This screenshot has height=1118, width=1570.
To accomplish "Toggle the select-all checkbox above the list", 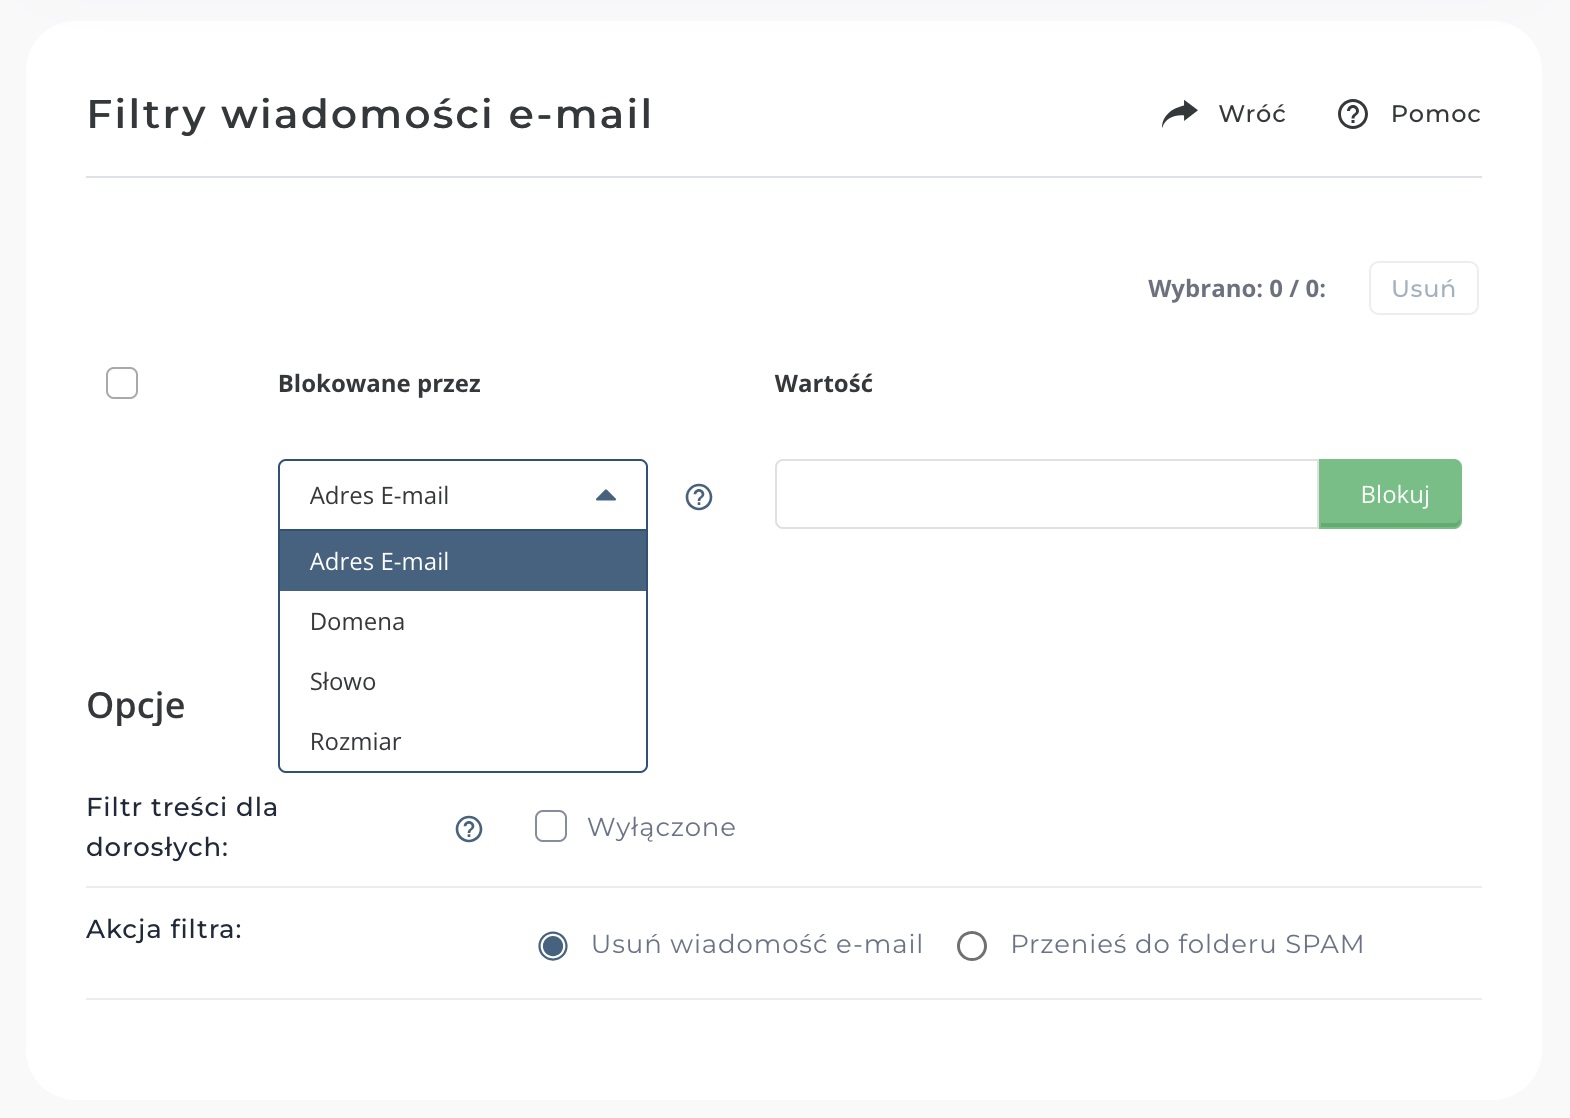I will (121, 382).
